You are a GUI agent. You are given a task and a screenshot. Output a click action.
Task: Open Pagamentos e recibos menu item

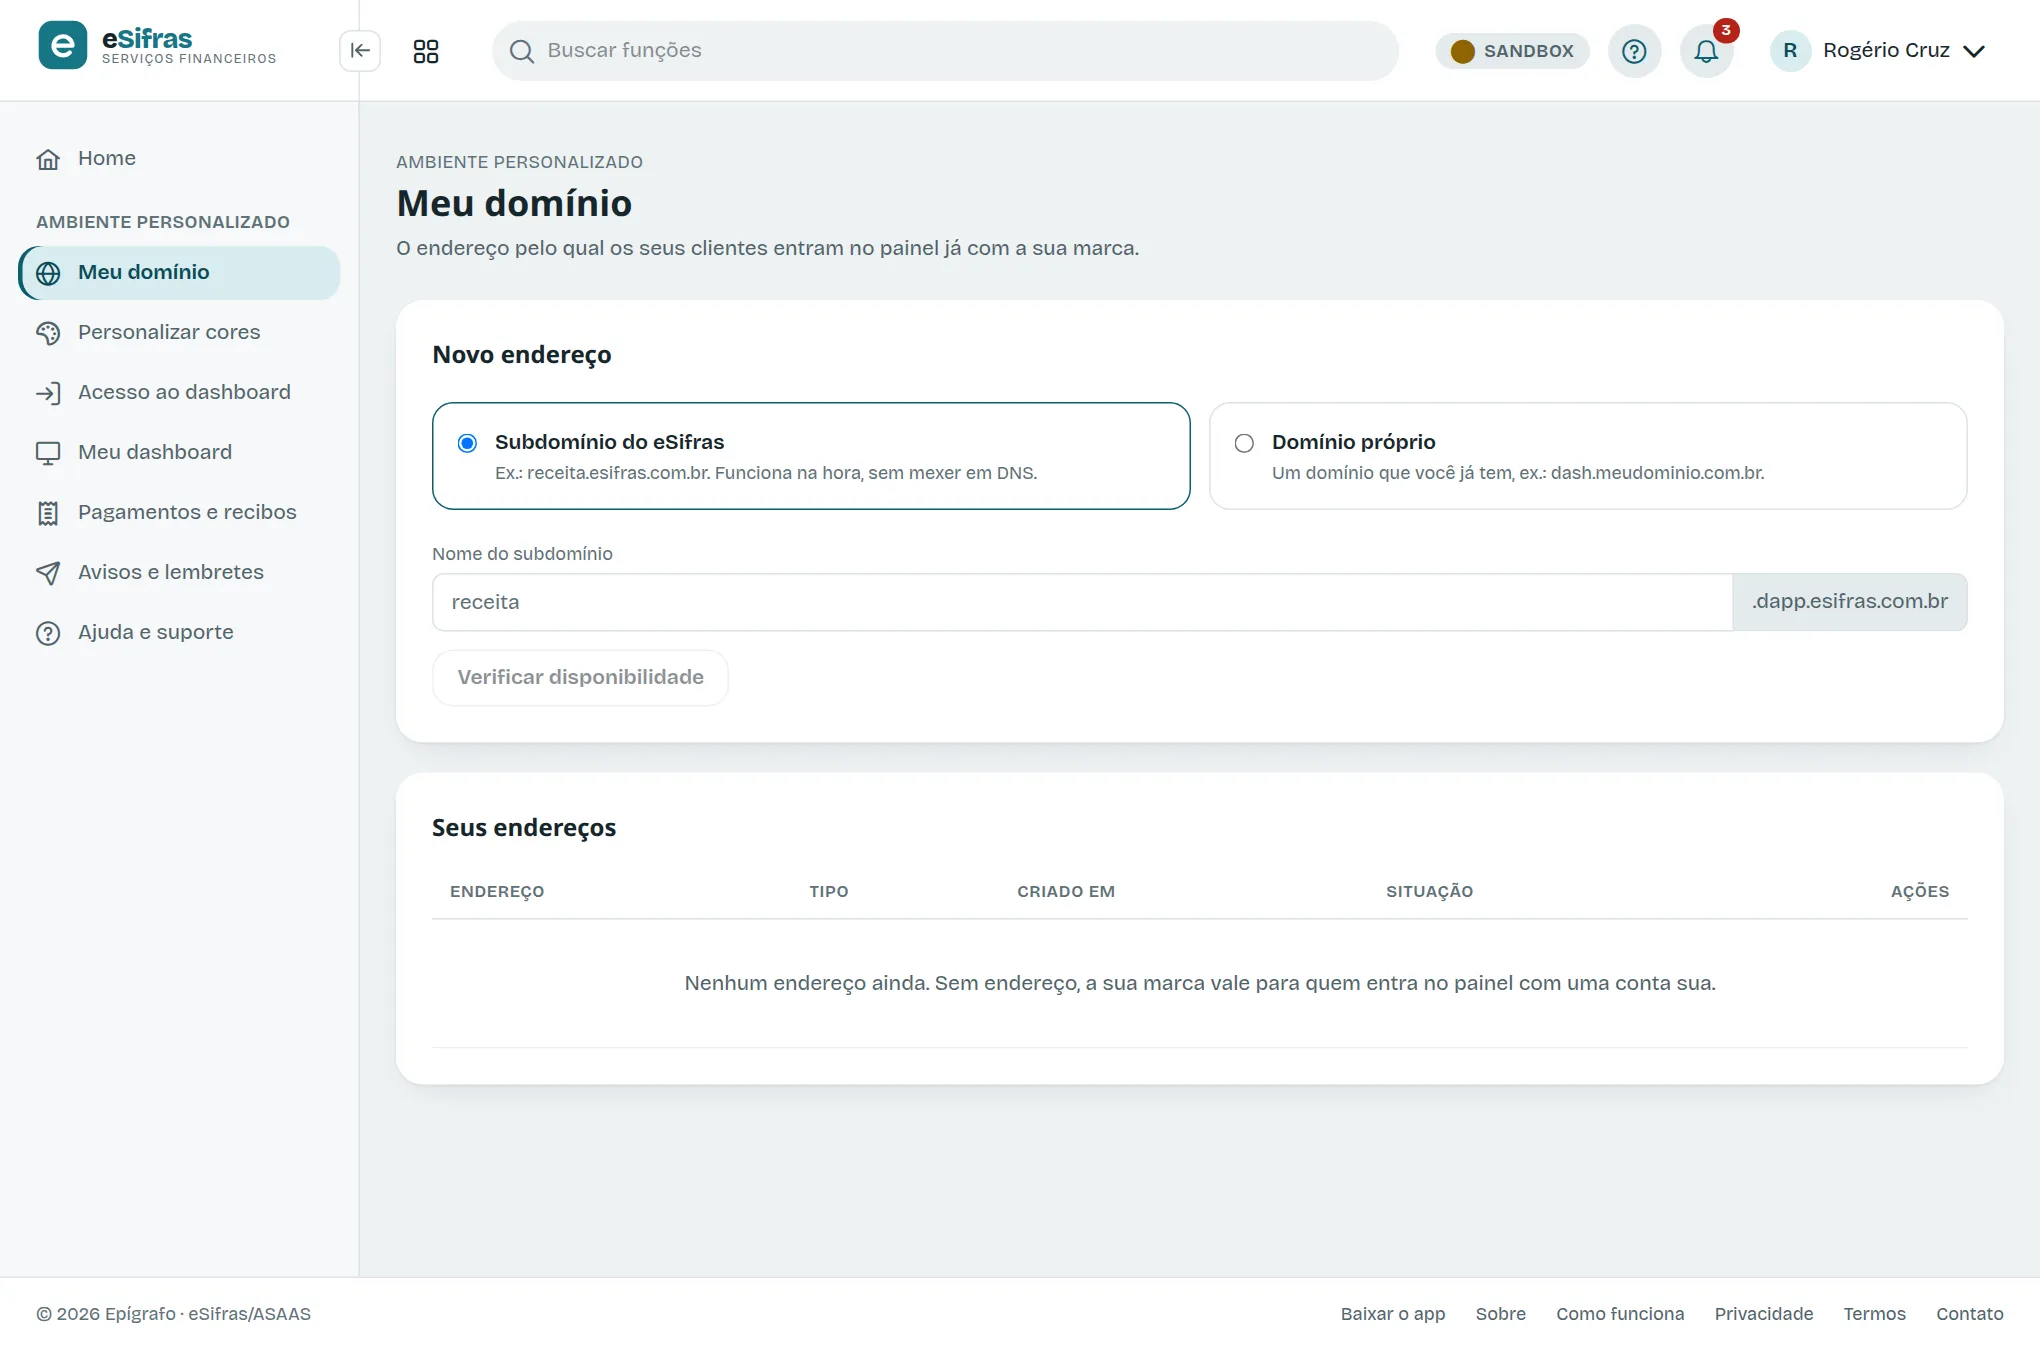[179, 513]
